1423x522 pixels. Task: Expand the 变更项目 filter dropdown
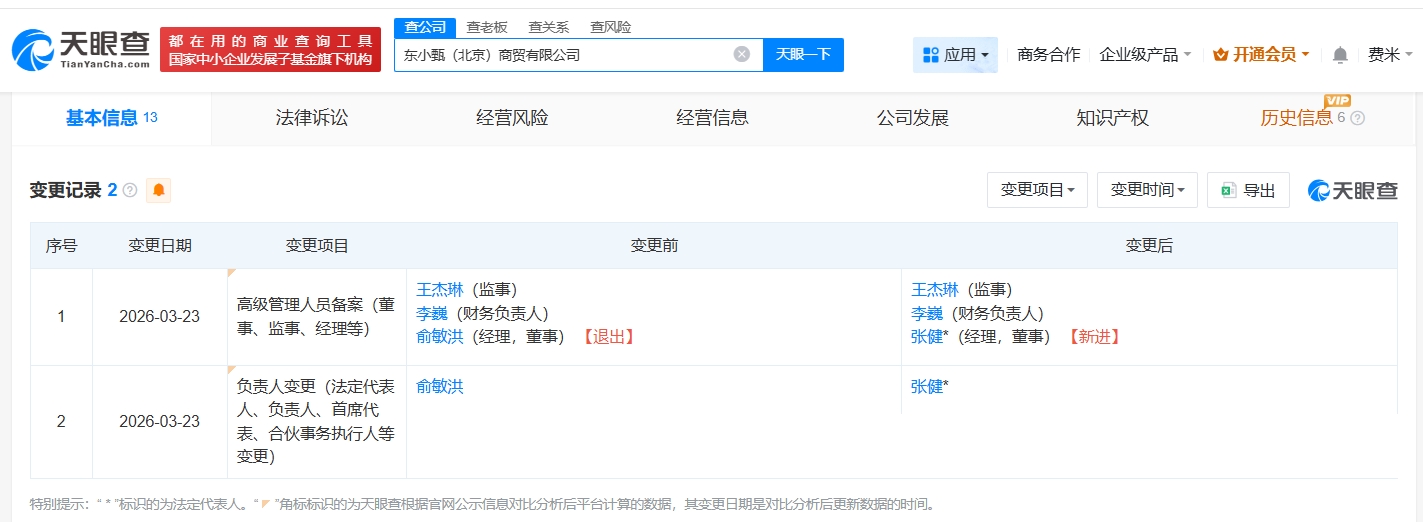tap(1037, 190)
